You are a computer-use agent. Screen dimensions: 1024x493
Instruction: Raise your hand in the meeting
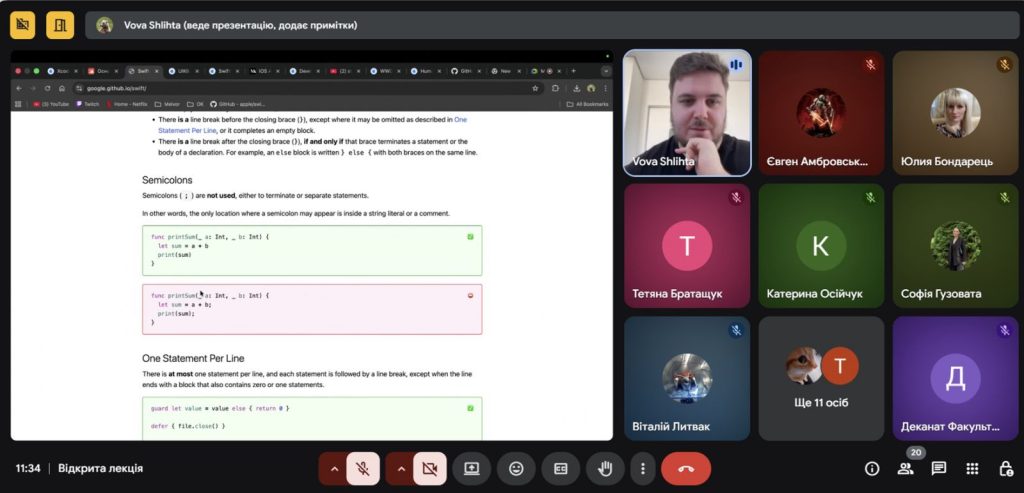(x=605, y=468)
